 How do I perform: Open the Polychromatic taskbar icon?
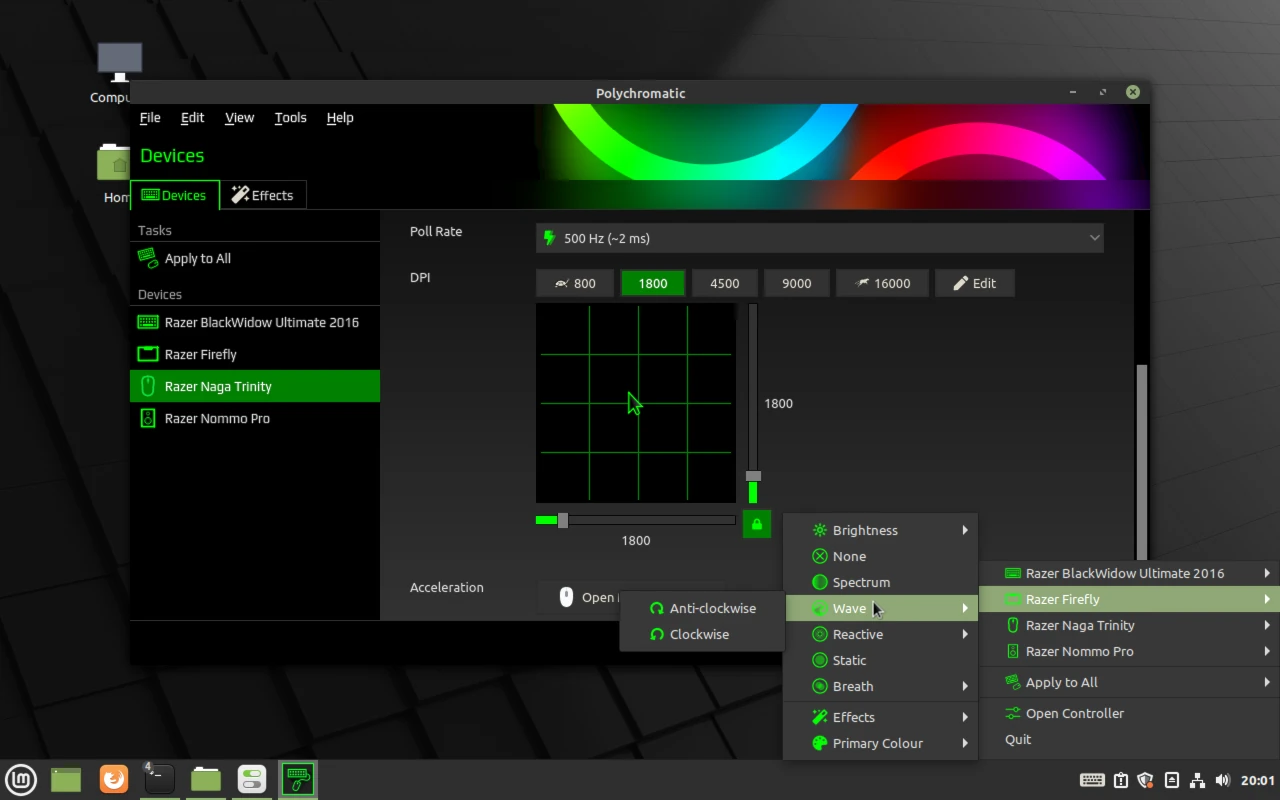tap(297, 779)
